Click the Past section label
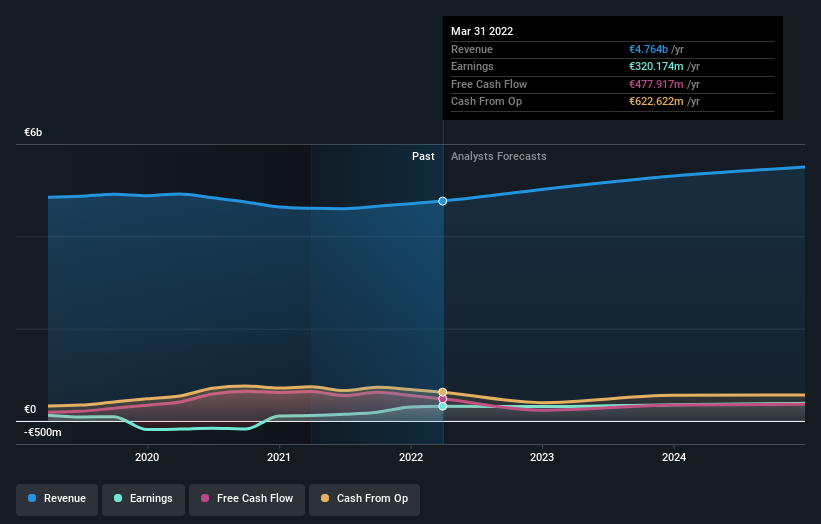The image size is (821, 524). tap(423, 157)
